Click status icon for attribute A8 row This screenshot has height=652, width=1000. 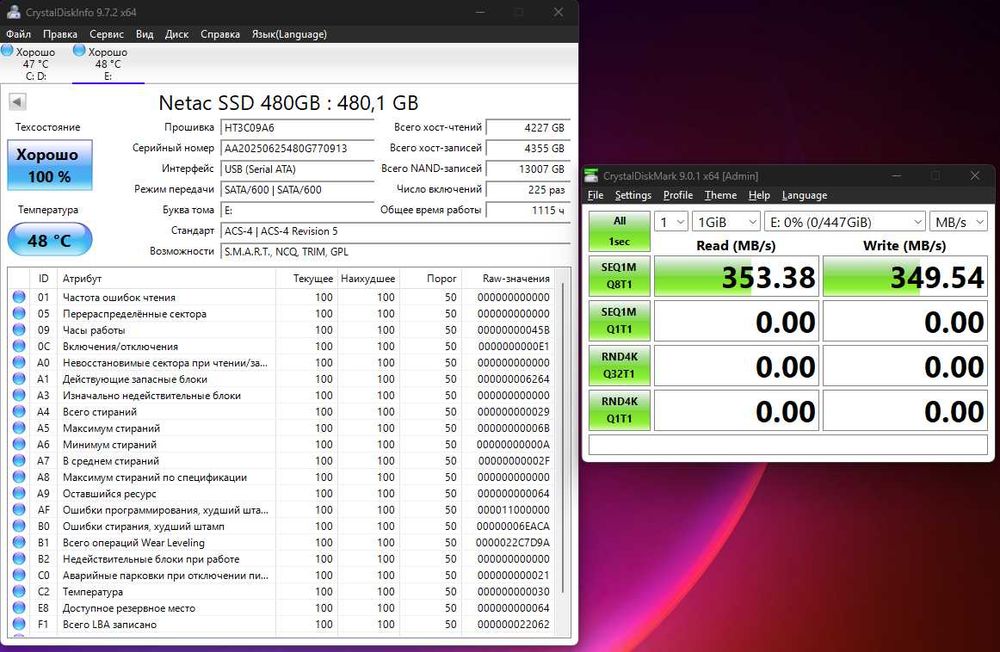pyautogui.click(x=19, y=477)
